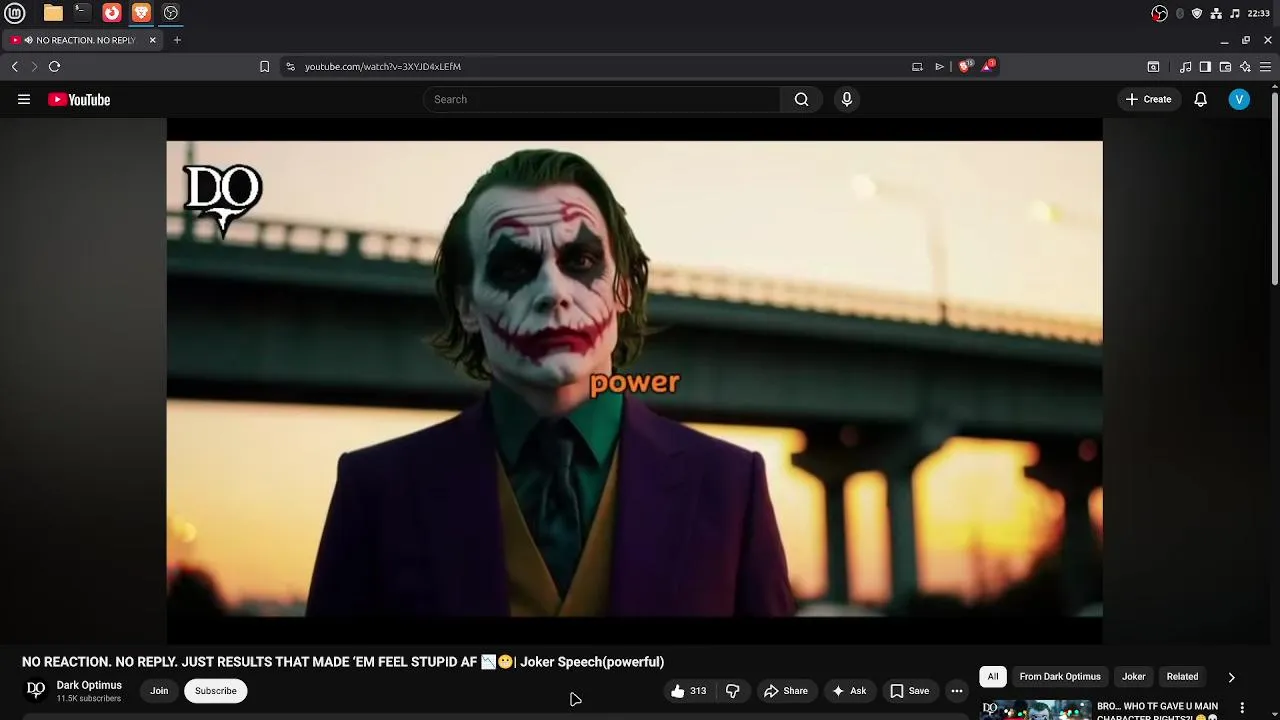Pause the Joker video player
This screenshot has width=1280, height=720.
tap(634, 379)
